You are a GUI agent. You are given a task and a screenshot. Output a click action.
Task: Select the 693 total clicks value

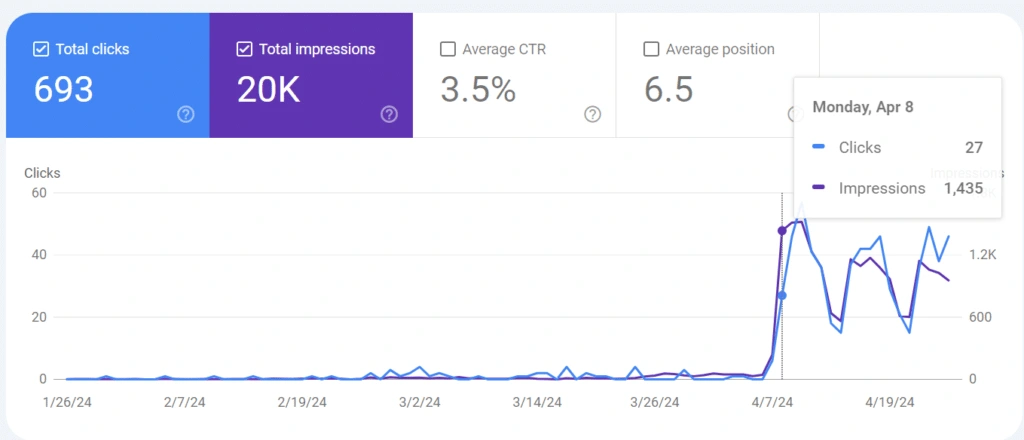(x=63, y=89)
